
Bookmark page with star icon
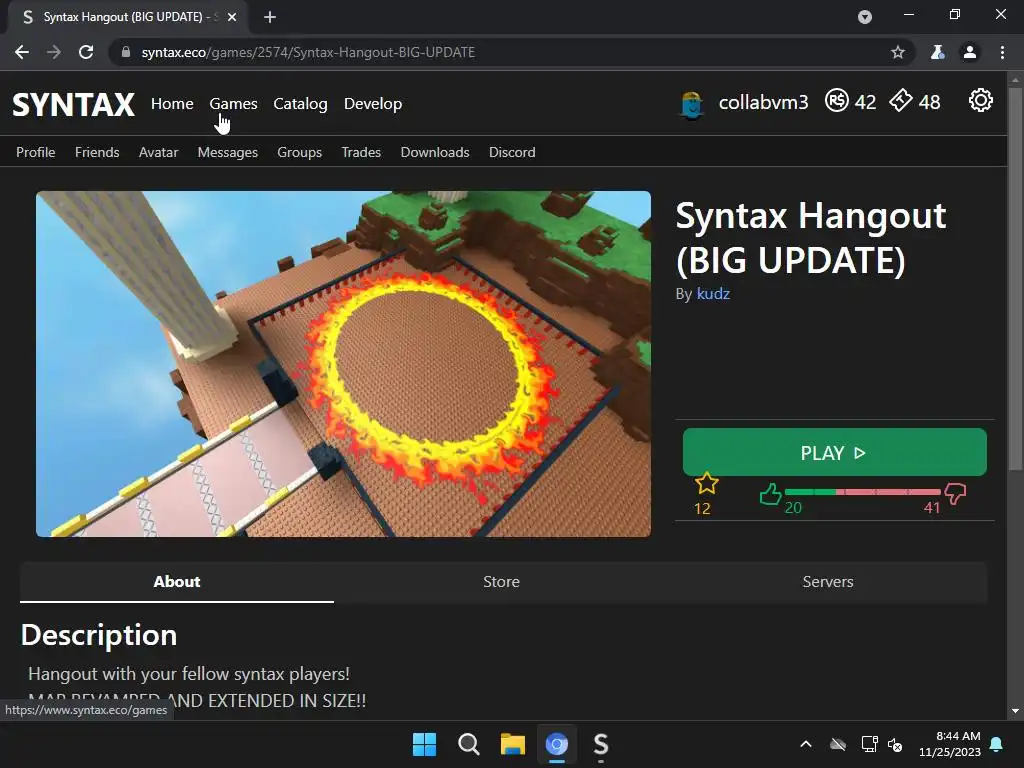coord(898,52)
